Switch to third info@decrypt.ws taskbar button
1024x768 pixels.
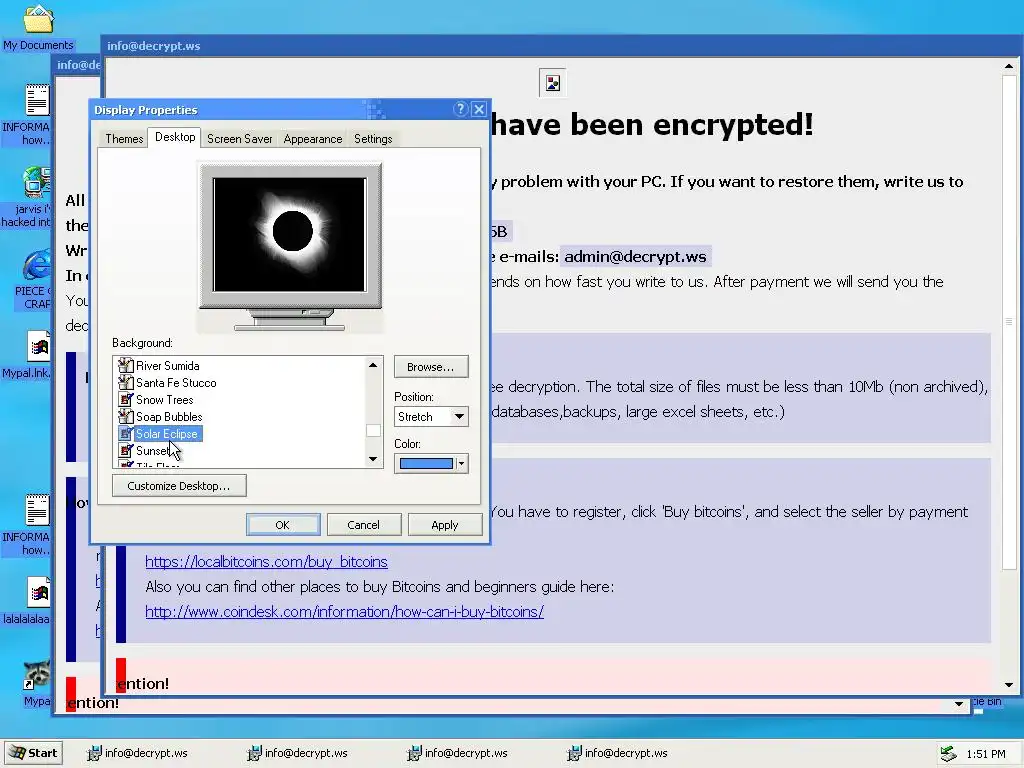click(x=458, y=753)
